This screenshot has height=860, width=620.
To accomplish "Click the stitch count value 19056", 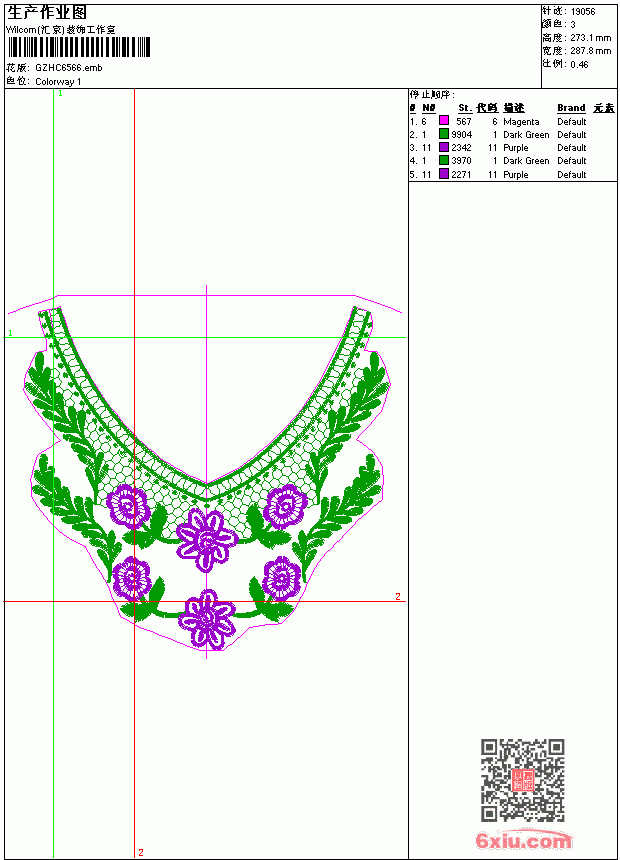I will pyautogui.click(x=583, y=12).
